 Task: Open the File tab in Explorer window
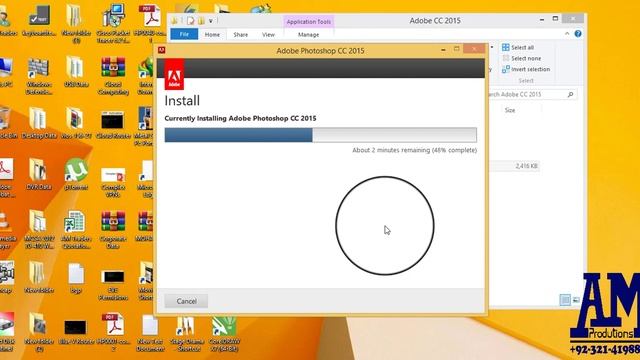tap(184, 34)
